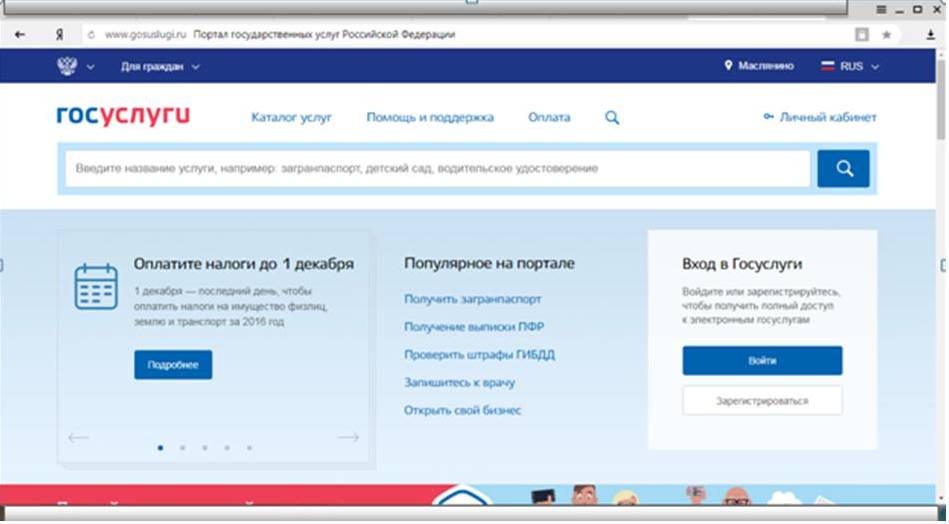Screen dimensions: 949x524
Task: Click the service name search field
Action: (438, 169)
